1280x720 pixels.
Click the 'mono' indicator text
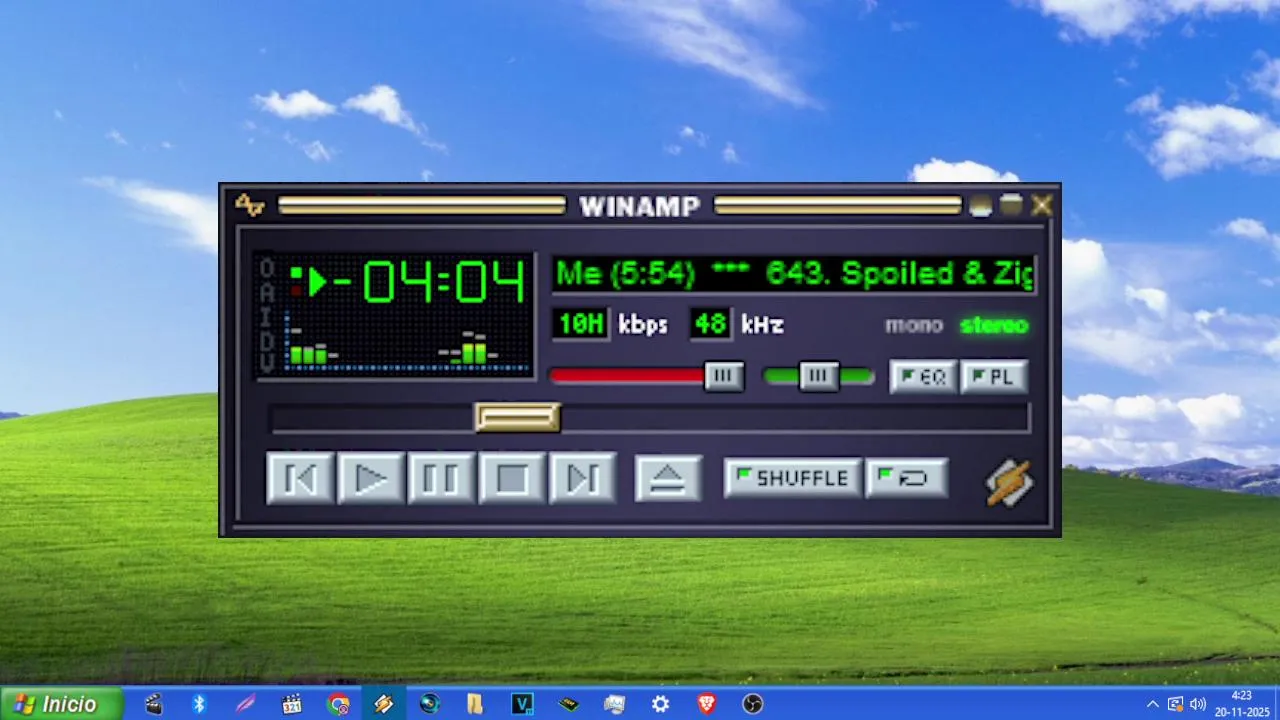[914, 325]
